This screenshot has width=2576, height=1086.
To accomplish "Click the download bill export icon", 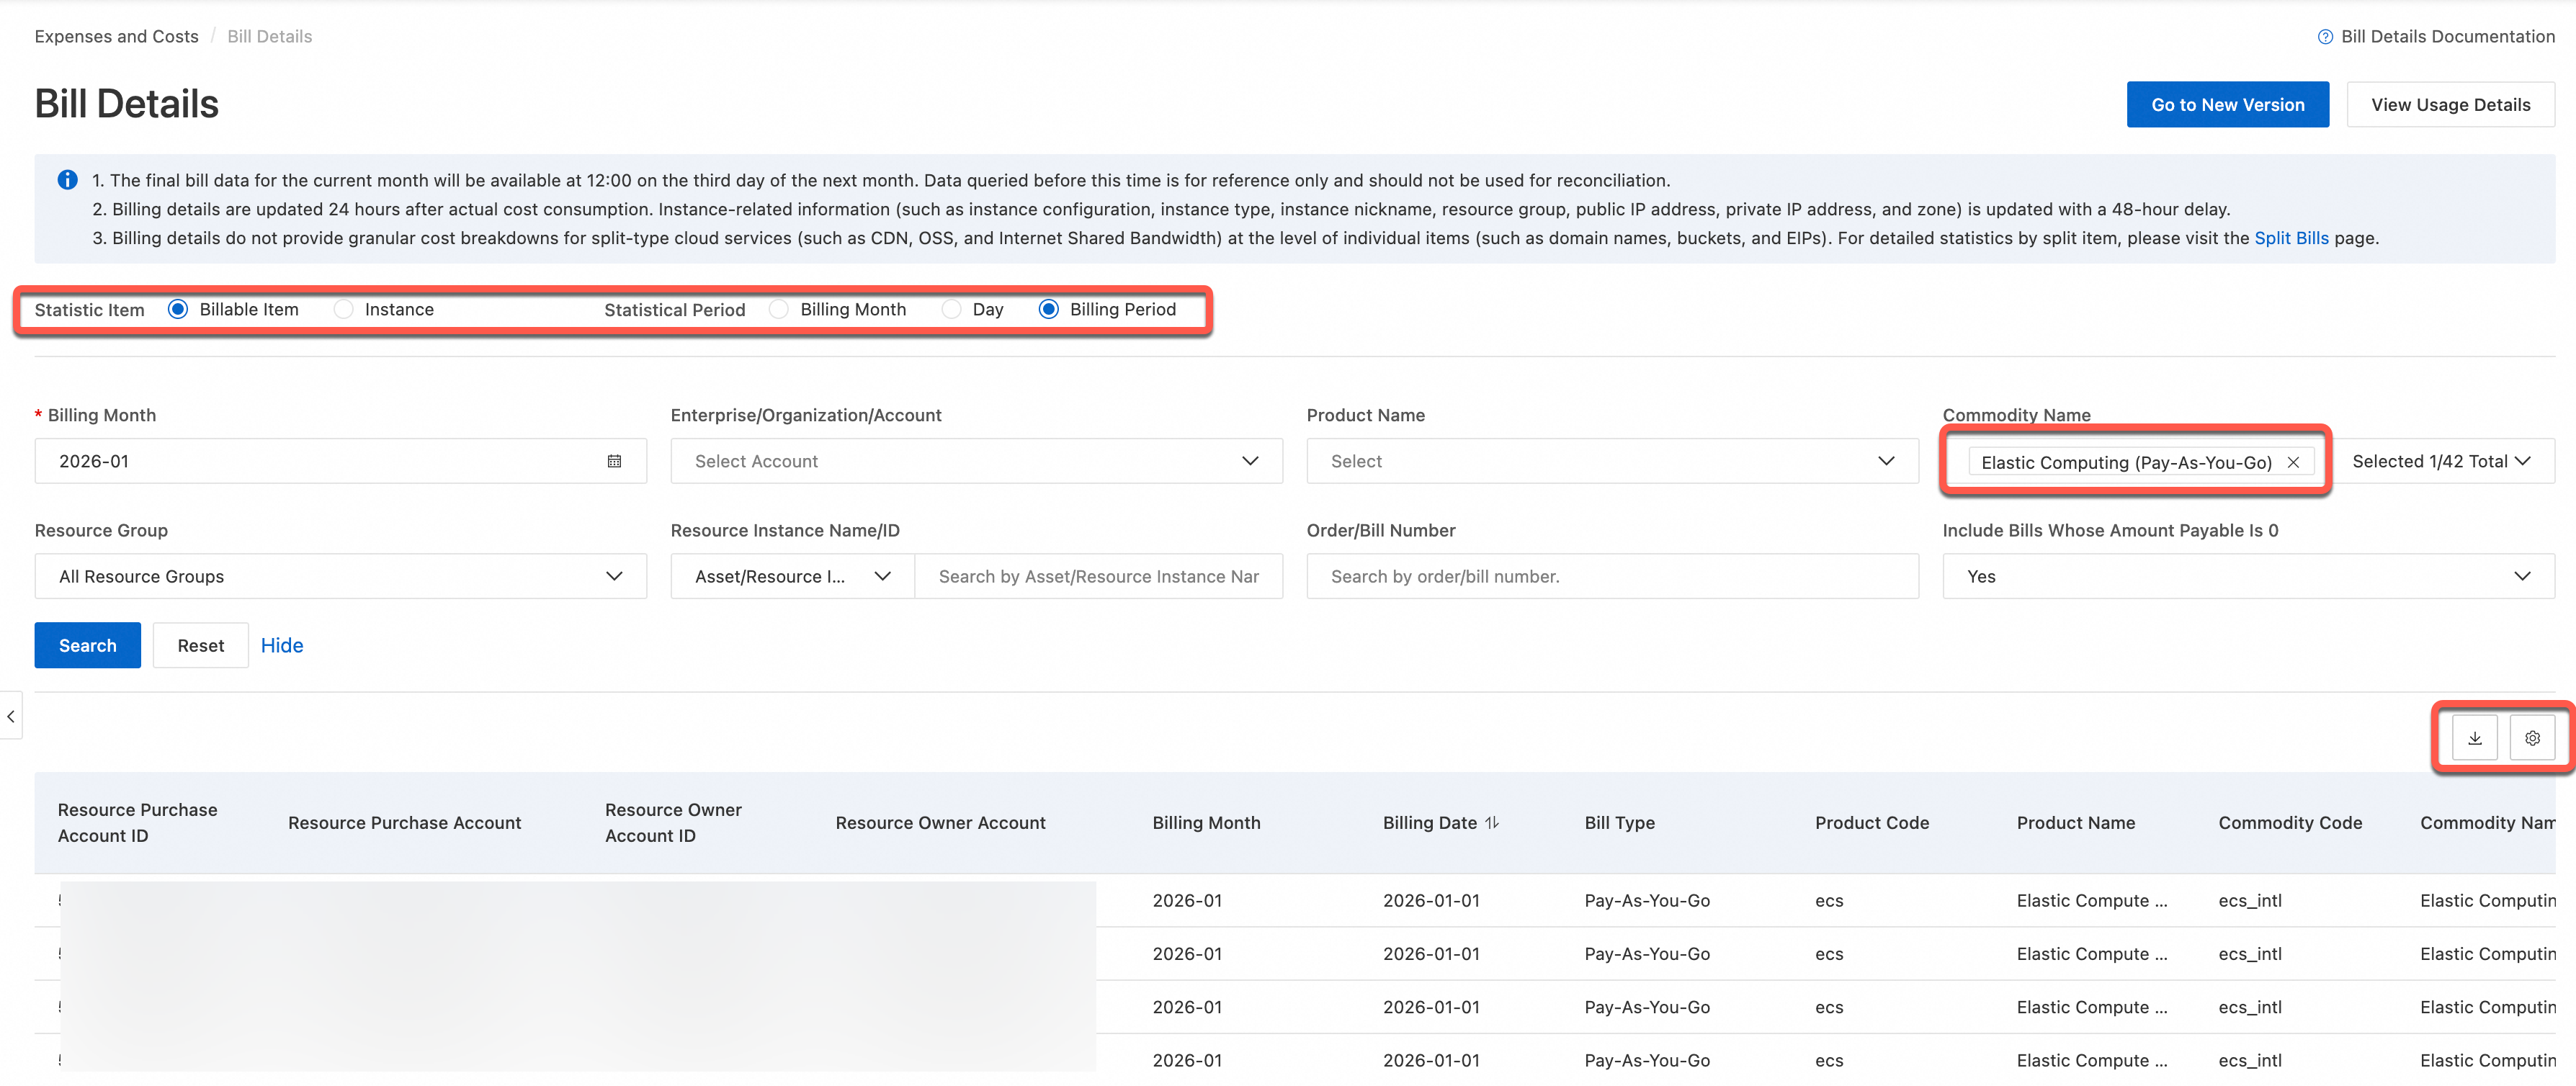I will (x=2474, y=738).
